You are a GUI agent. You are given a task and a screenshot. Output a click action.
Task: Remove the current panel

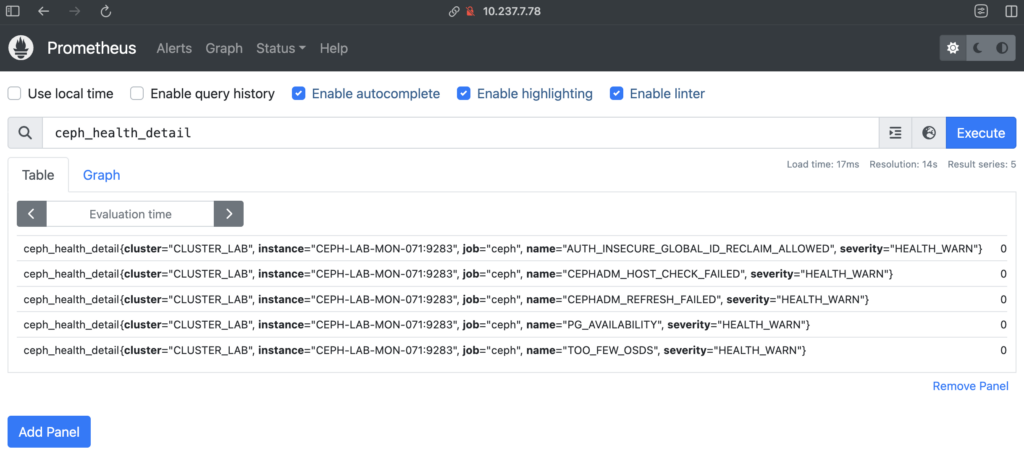(970, 386)
